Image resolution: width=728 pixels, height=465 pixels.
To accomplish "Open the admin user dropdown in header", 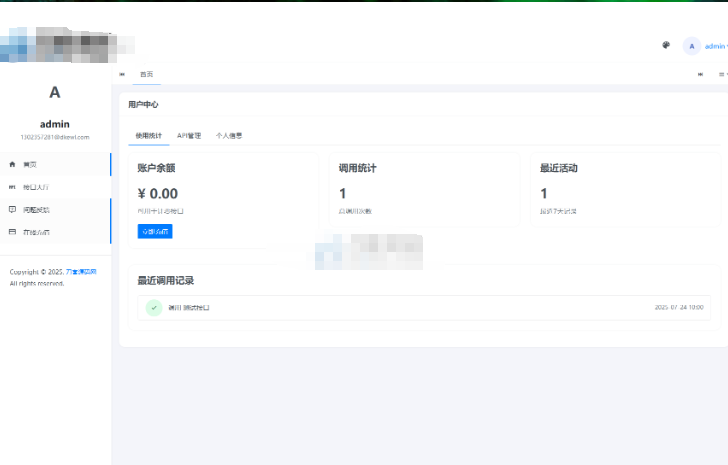I will click(715, 46).
